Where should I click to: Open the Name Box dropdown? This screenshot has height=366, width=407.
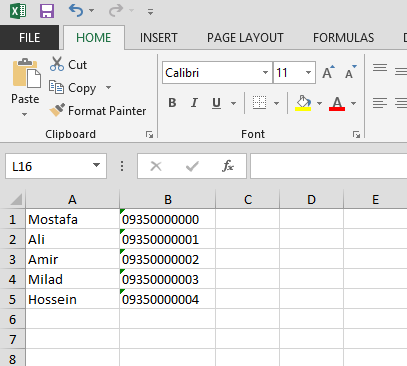[x=96, y=166]
